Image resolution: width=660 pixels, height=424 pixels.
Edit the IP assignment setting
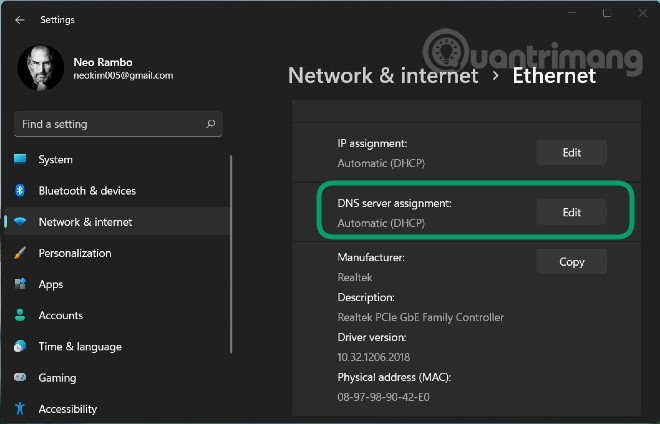point(571,153)
